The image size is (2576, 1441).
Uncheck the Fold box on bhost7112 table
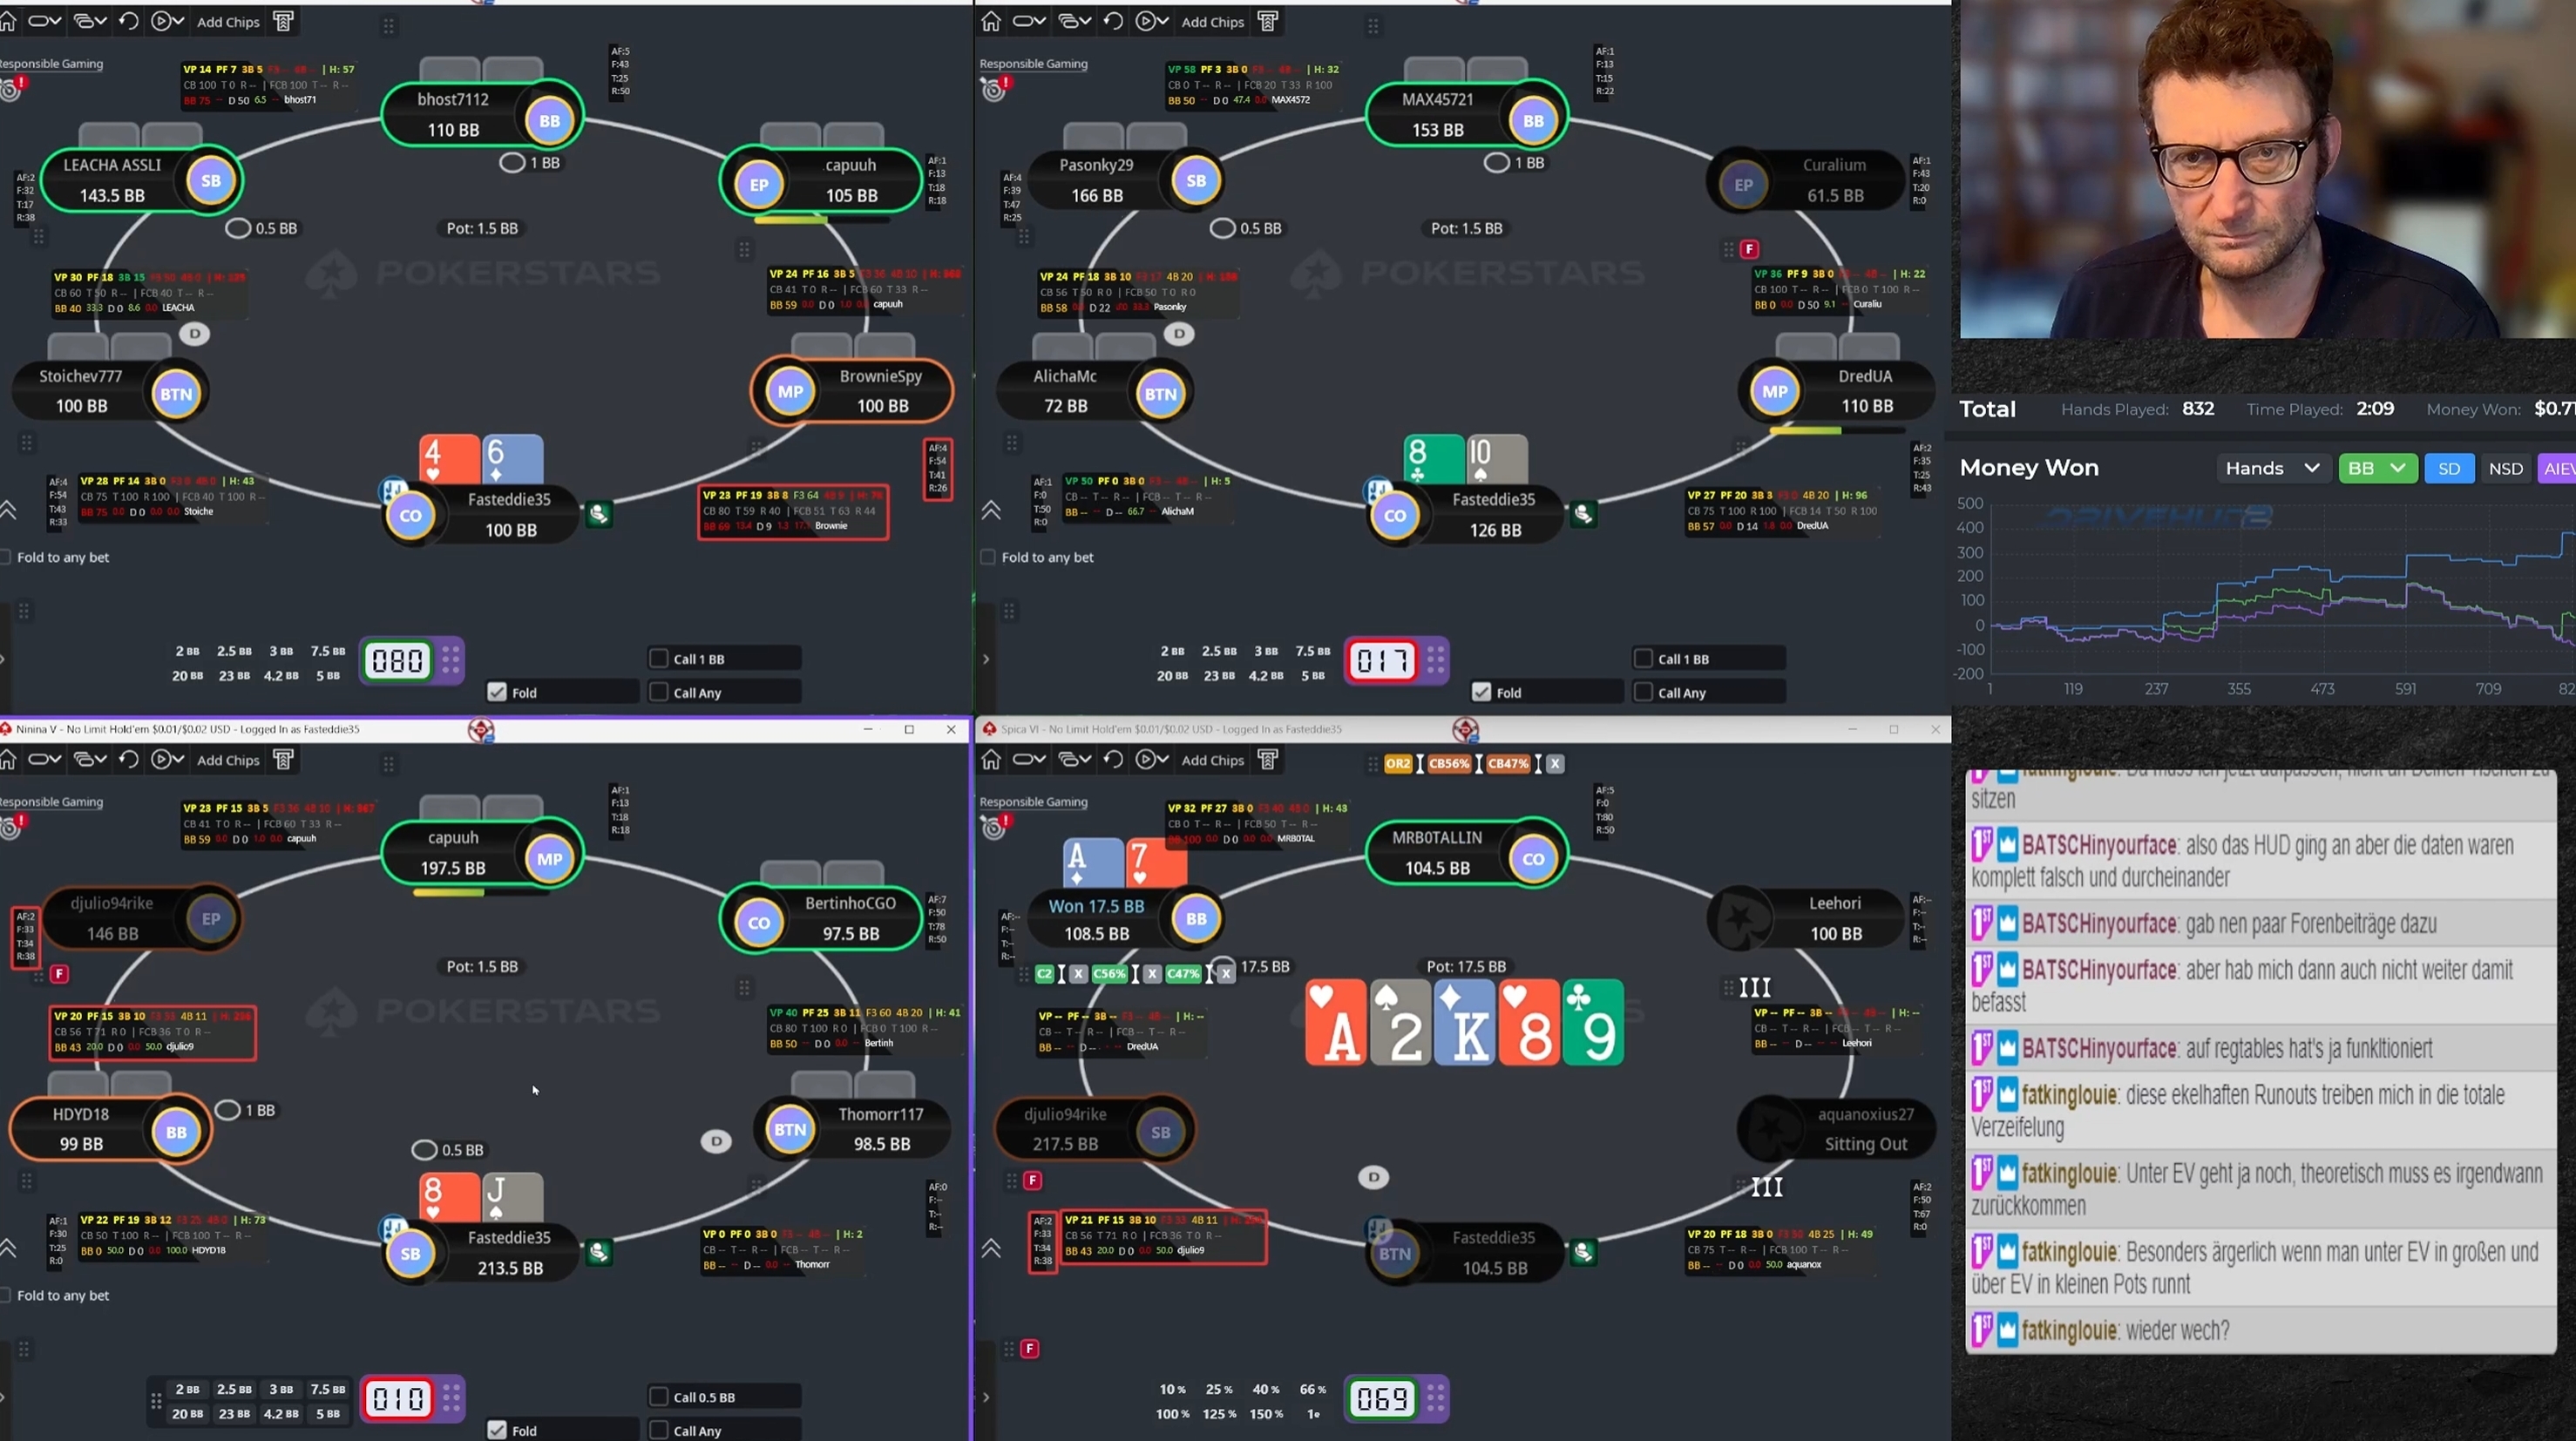(497, 692)
